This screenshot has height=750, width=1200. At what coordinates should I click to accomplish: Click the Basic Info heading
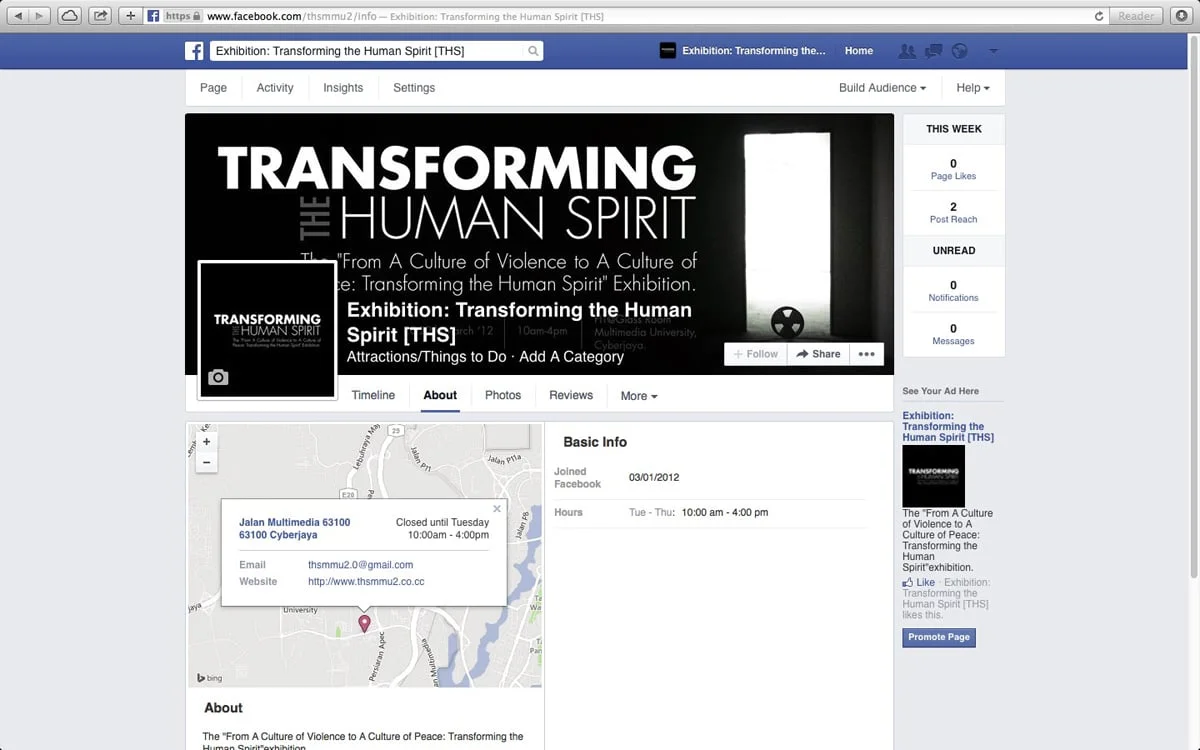(x=595, y=442)
